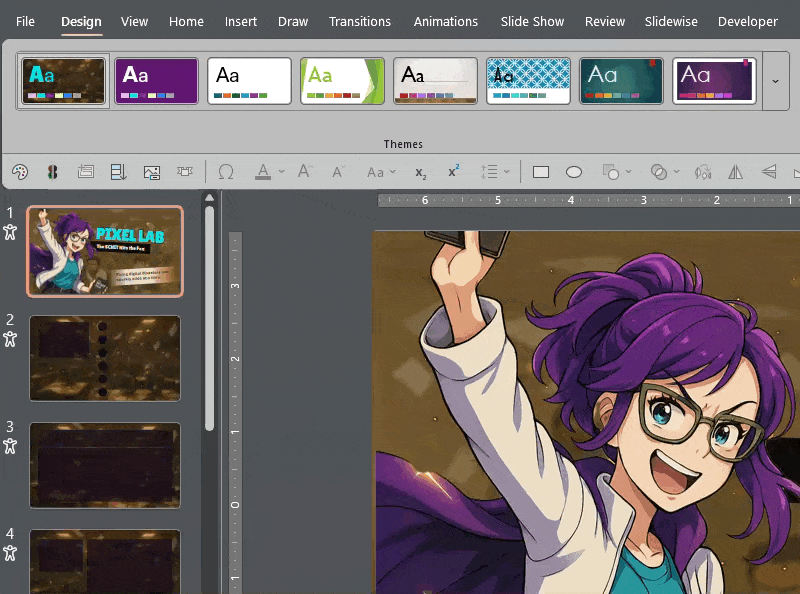Increase font size with the large A icon

(303, 172)
